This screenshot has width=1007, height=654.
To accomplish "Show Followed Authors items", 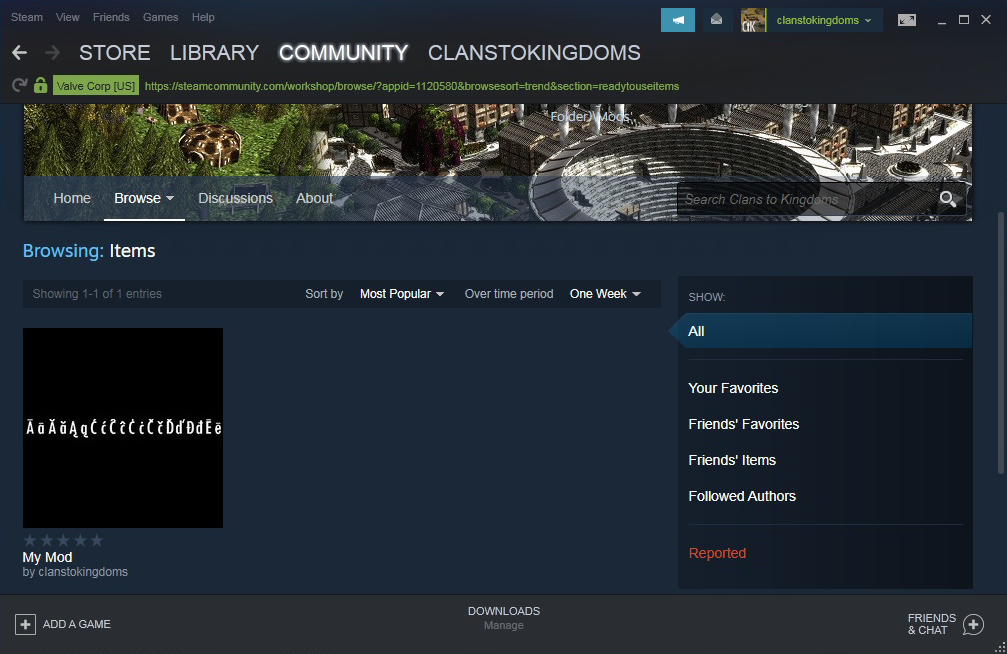I will (742, 496).
